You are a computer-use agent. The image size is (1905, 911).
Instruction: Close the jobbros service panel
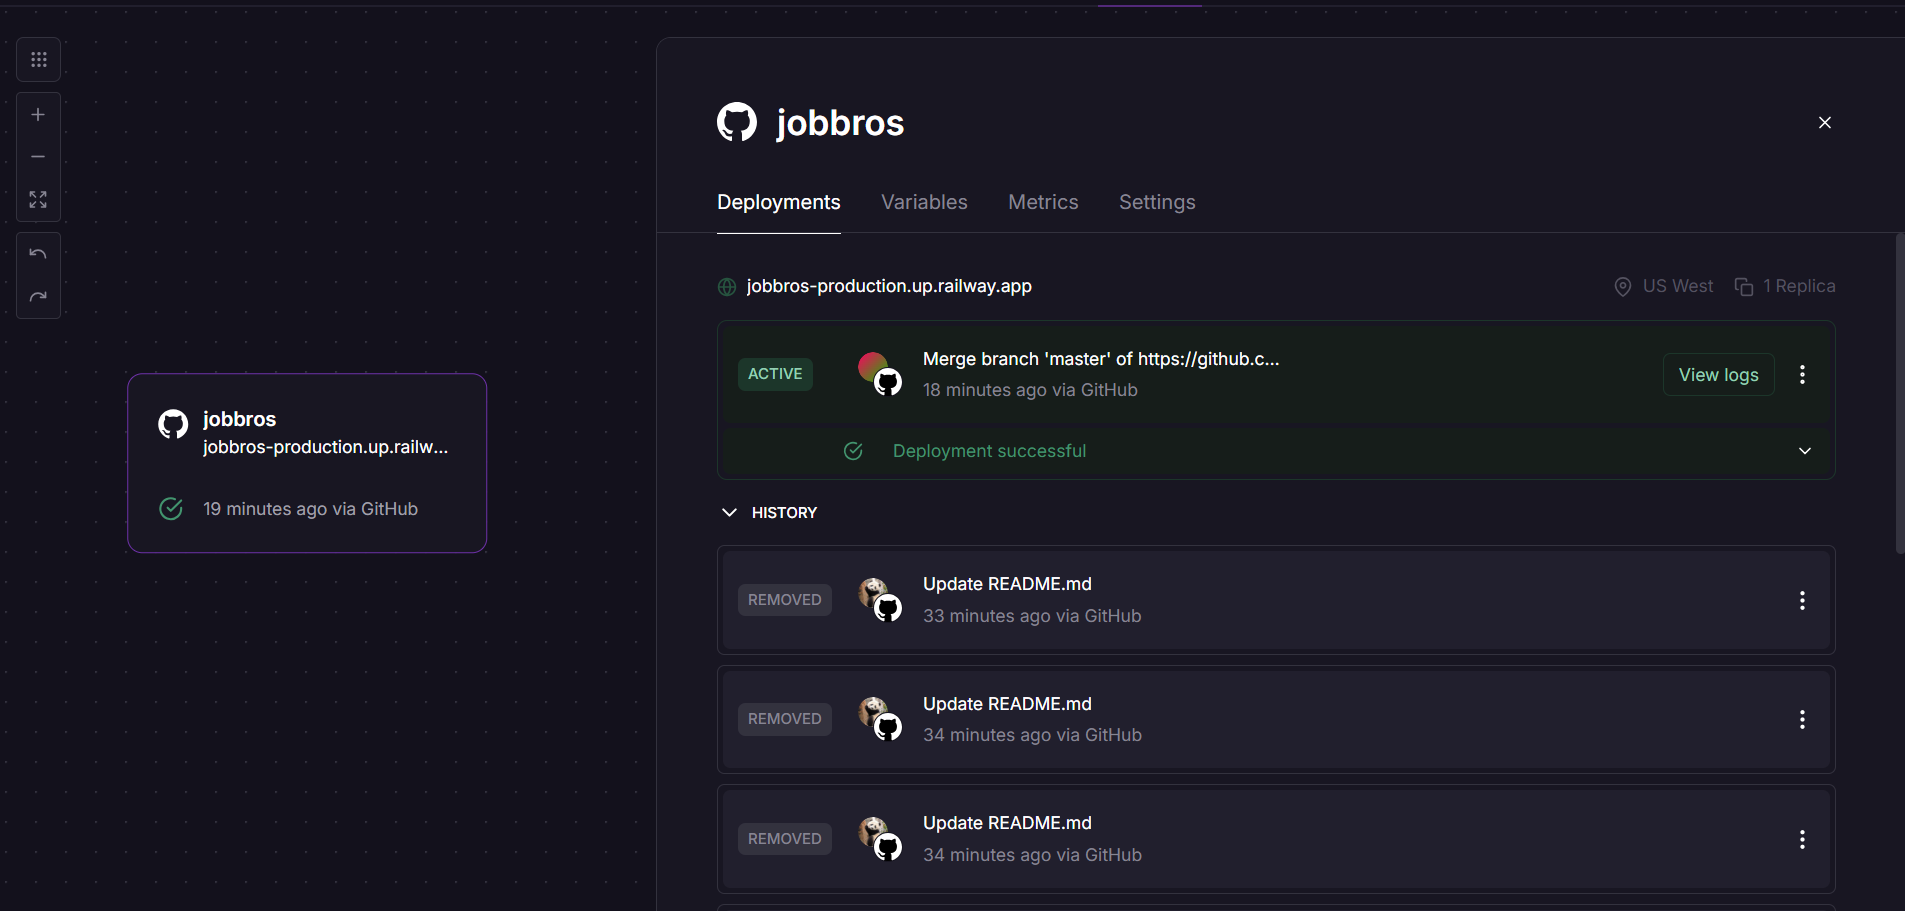(1825, 122)
